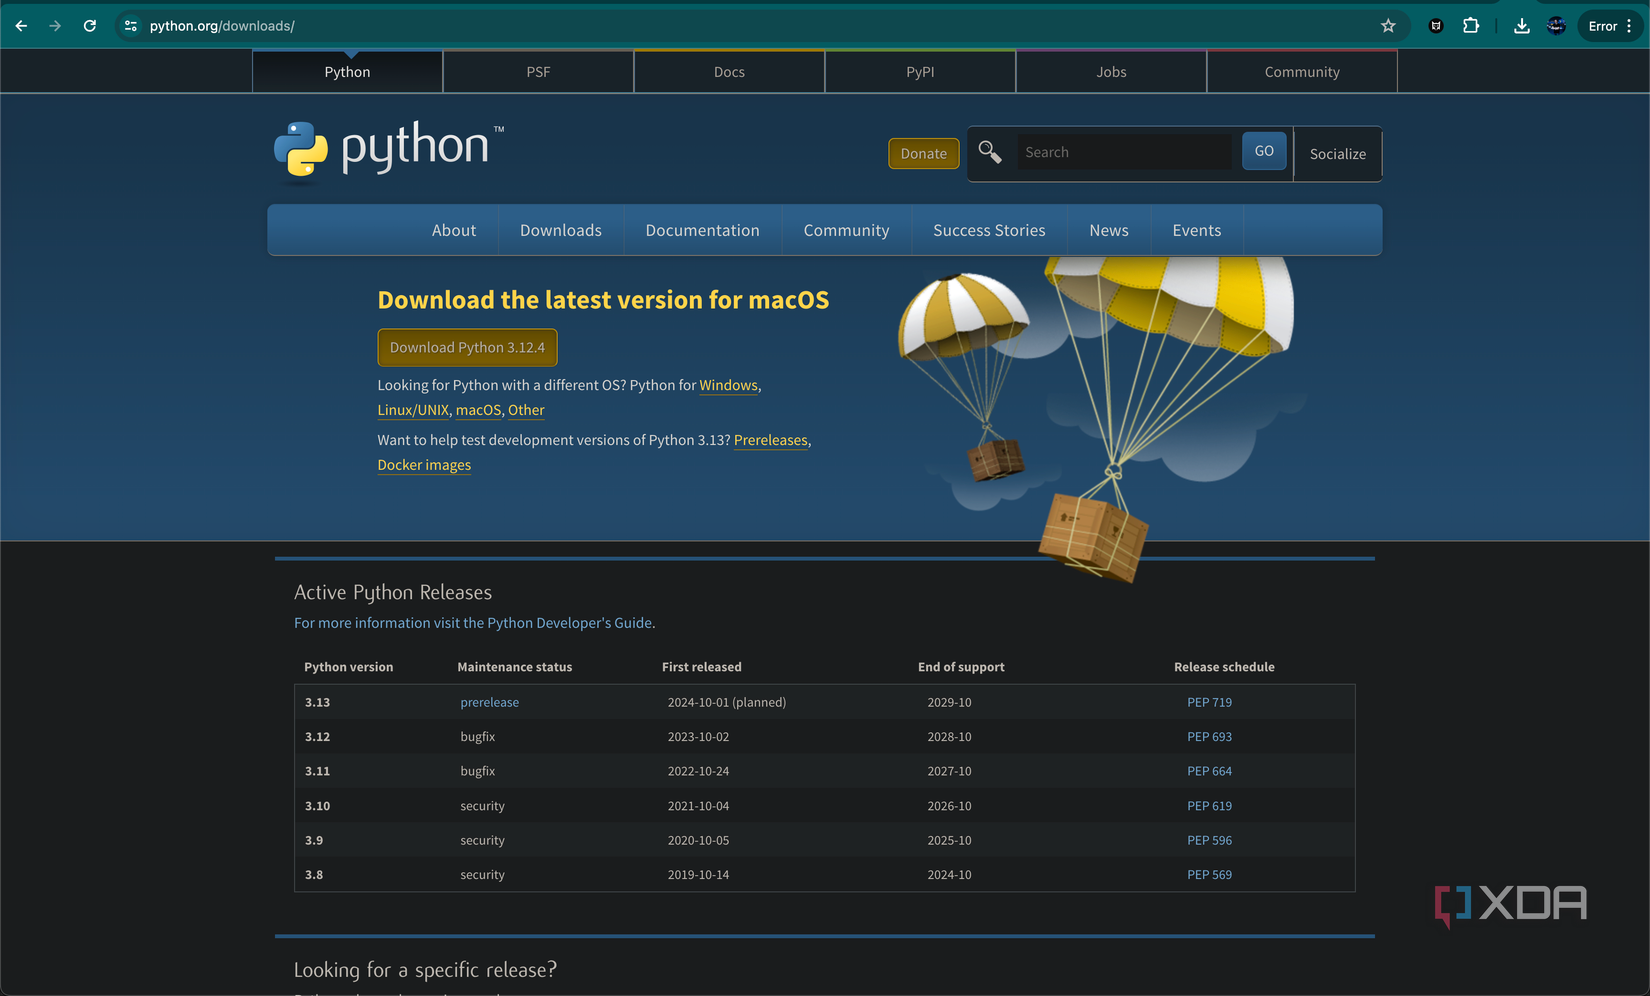Click the shield icon in the toolbar
Image resolution: width=1650 pixels, height=996 pixels.
point(1435,25)
